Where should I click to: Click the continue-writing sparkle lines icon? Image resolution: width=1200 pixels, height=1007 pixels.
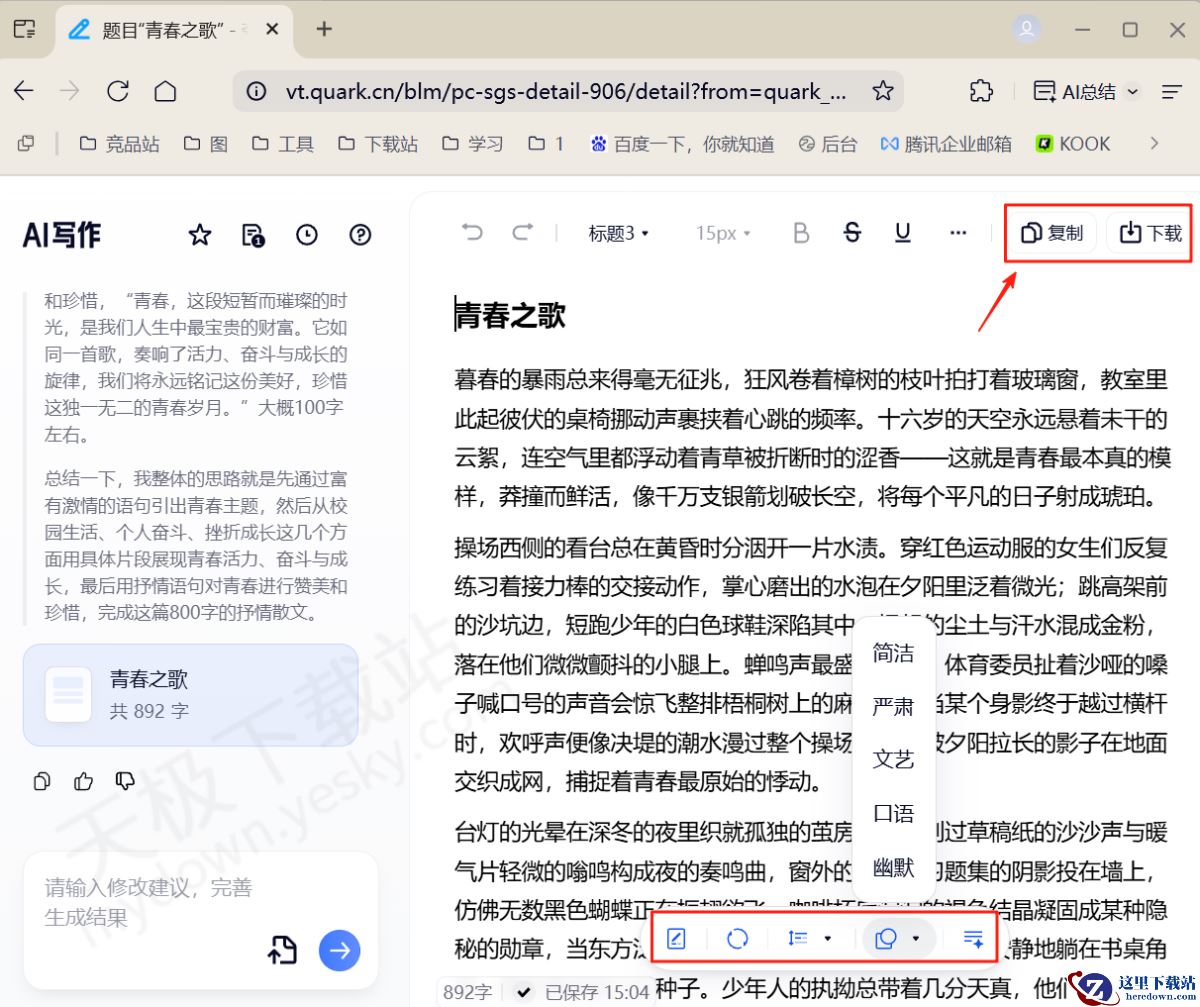(x=973, y=938)
